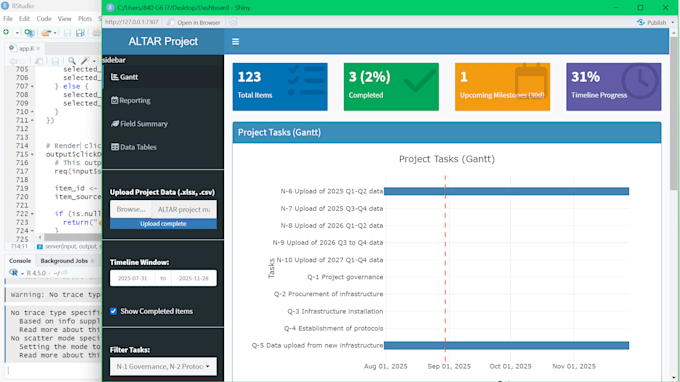Screen dimensions: 680x382
Task: Click Open in Browser in the Shiny window
Action: click(x=194, y=22)
